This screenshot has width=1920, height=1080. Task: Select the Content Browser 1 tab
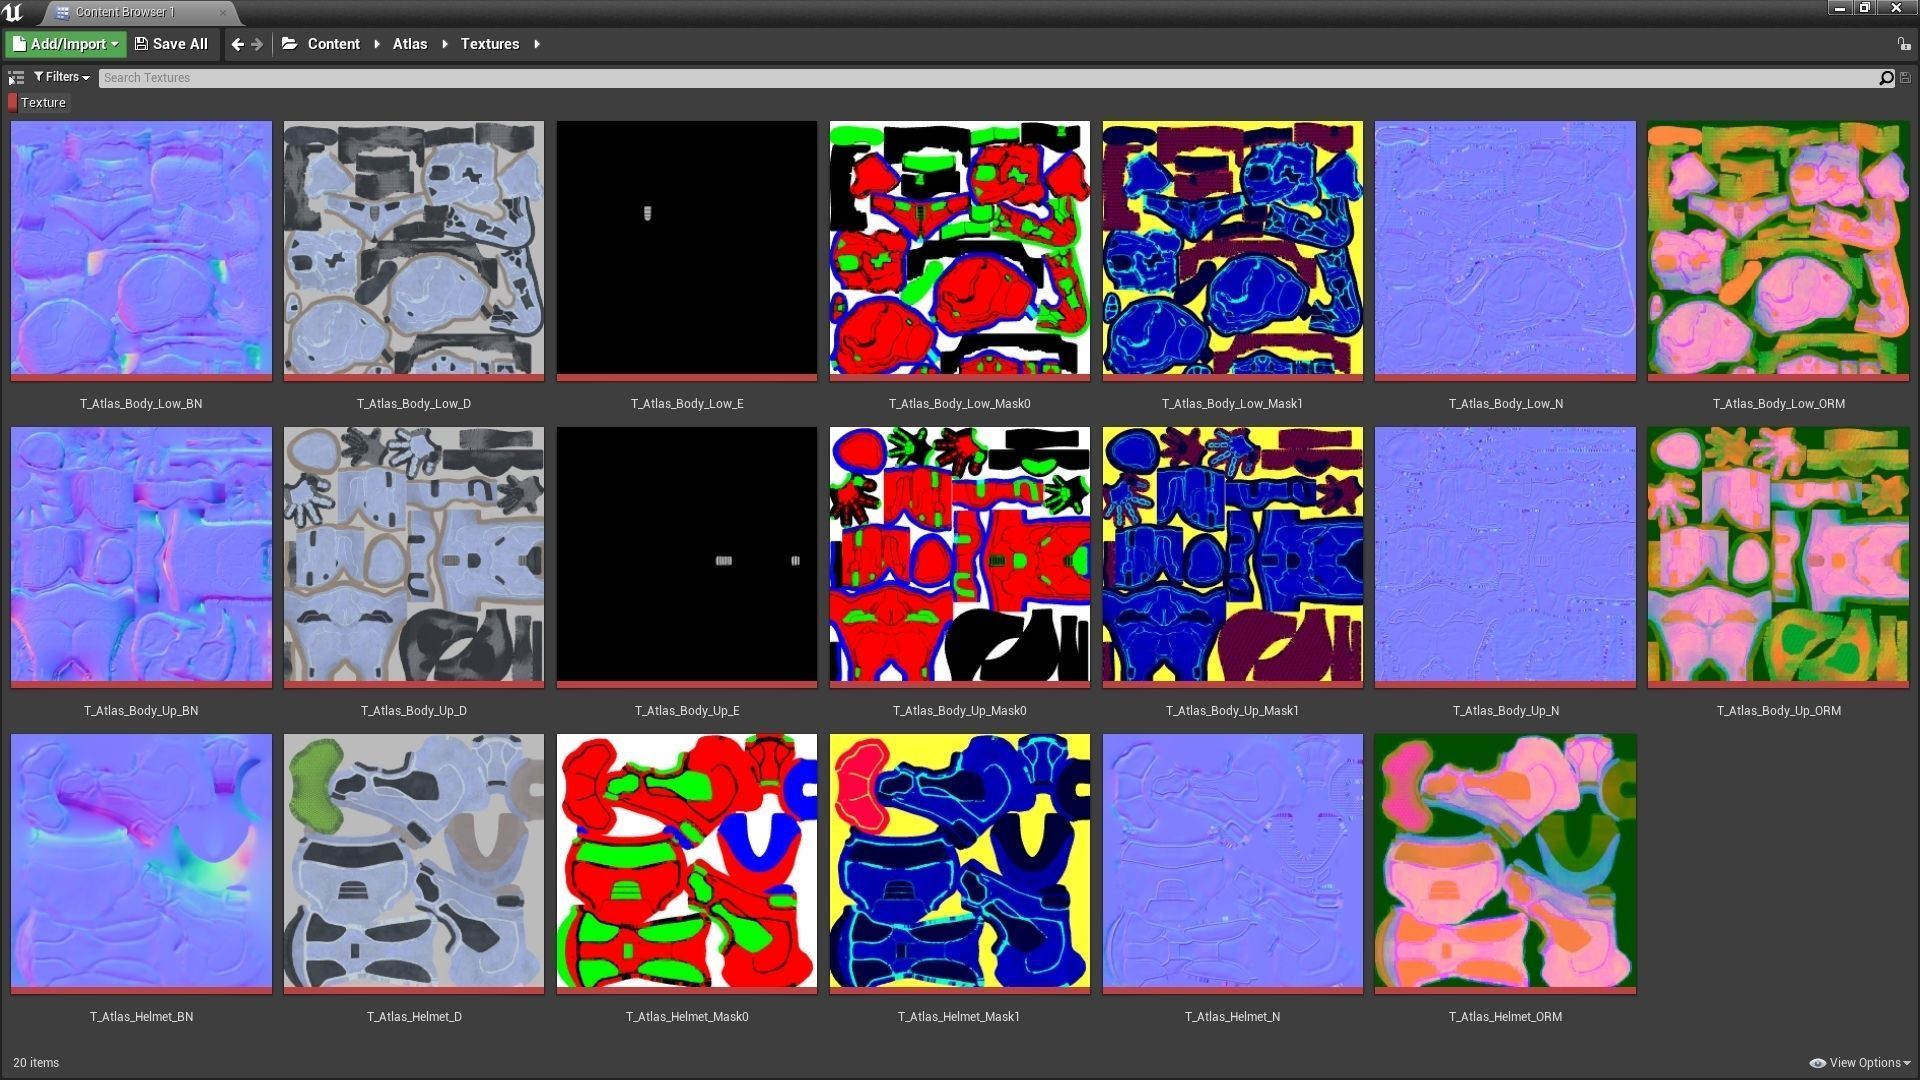[x=125, y=12]
